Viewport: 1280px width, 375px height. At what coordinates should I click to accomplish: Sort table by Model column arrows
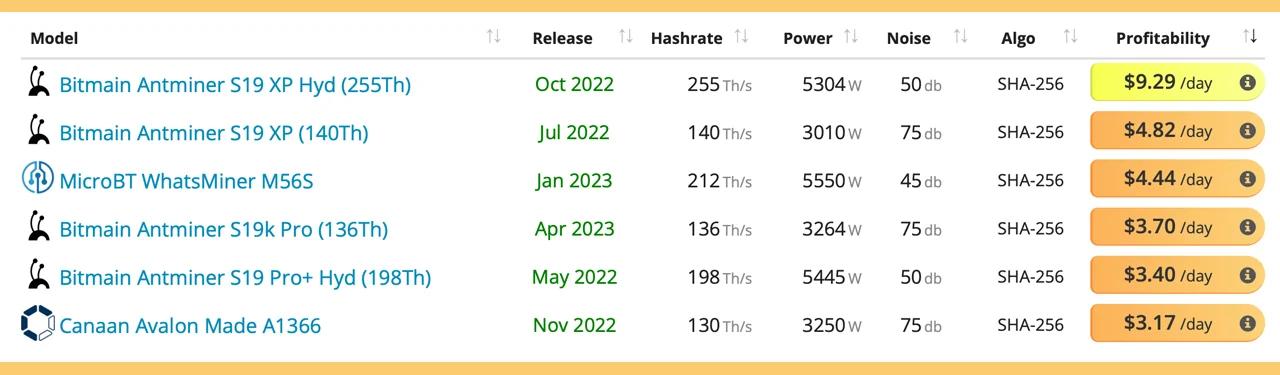pyautogui.click(x=493, y=37)
